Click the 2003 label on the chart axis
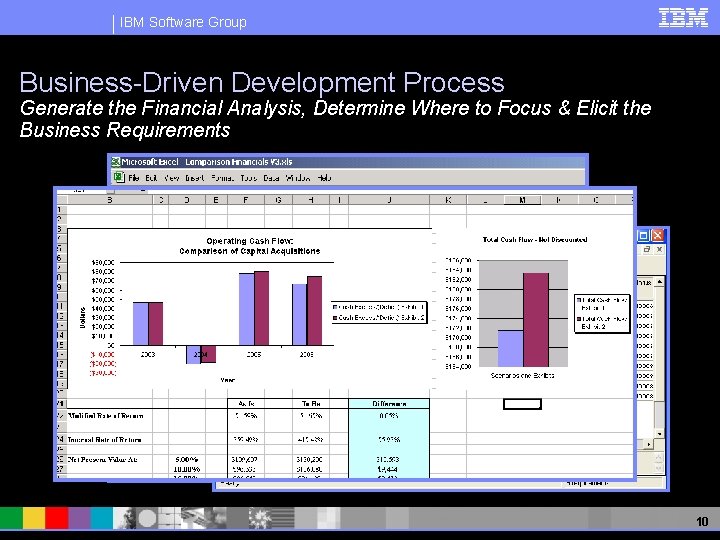 [x=148, y=354]
